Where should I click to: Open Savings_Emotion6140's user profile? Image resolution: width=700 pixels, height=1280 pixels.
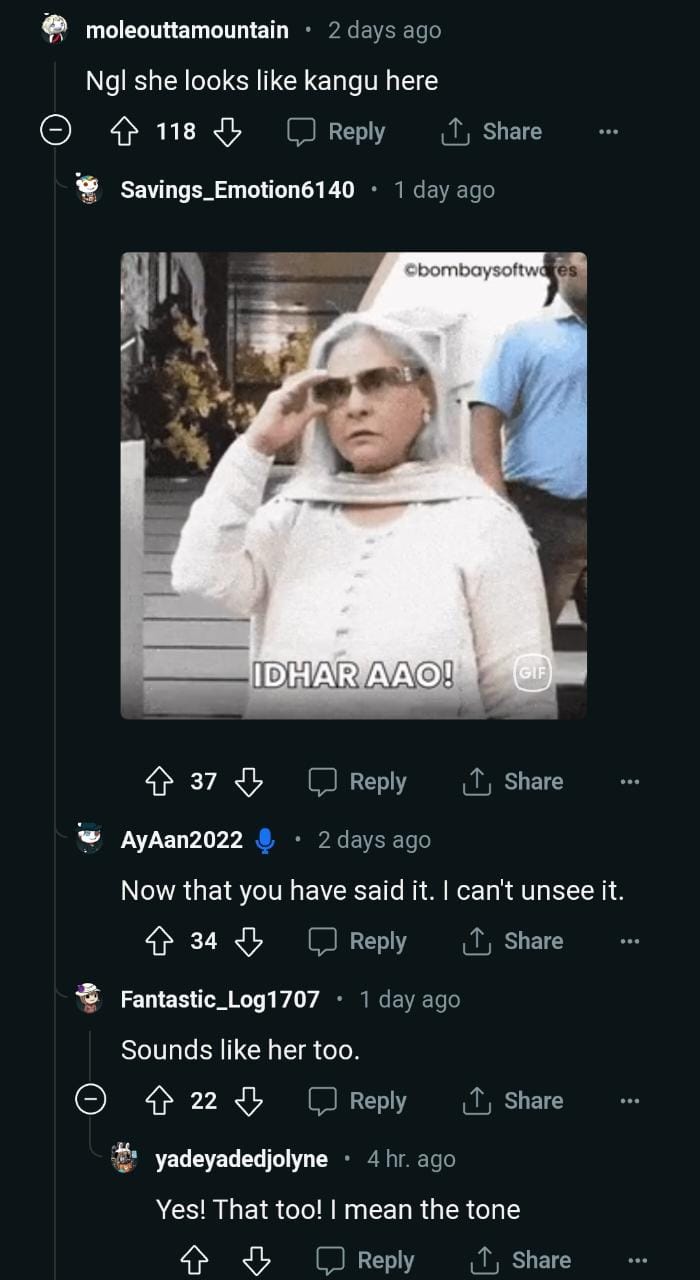point(237,190)
